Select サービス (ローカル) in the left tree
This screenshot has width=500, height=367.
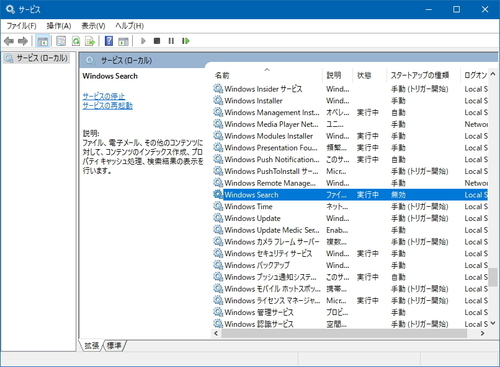pos(42,58)
